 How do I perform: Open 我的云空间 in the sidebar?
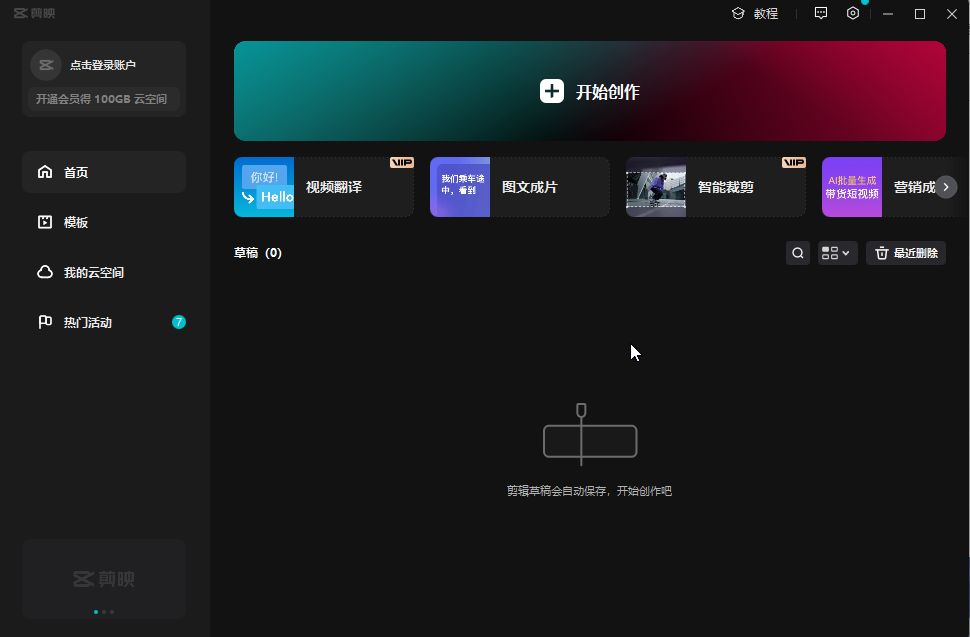(x=104, y=272)
